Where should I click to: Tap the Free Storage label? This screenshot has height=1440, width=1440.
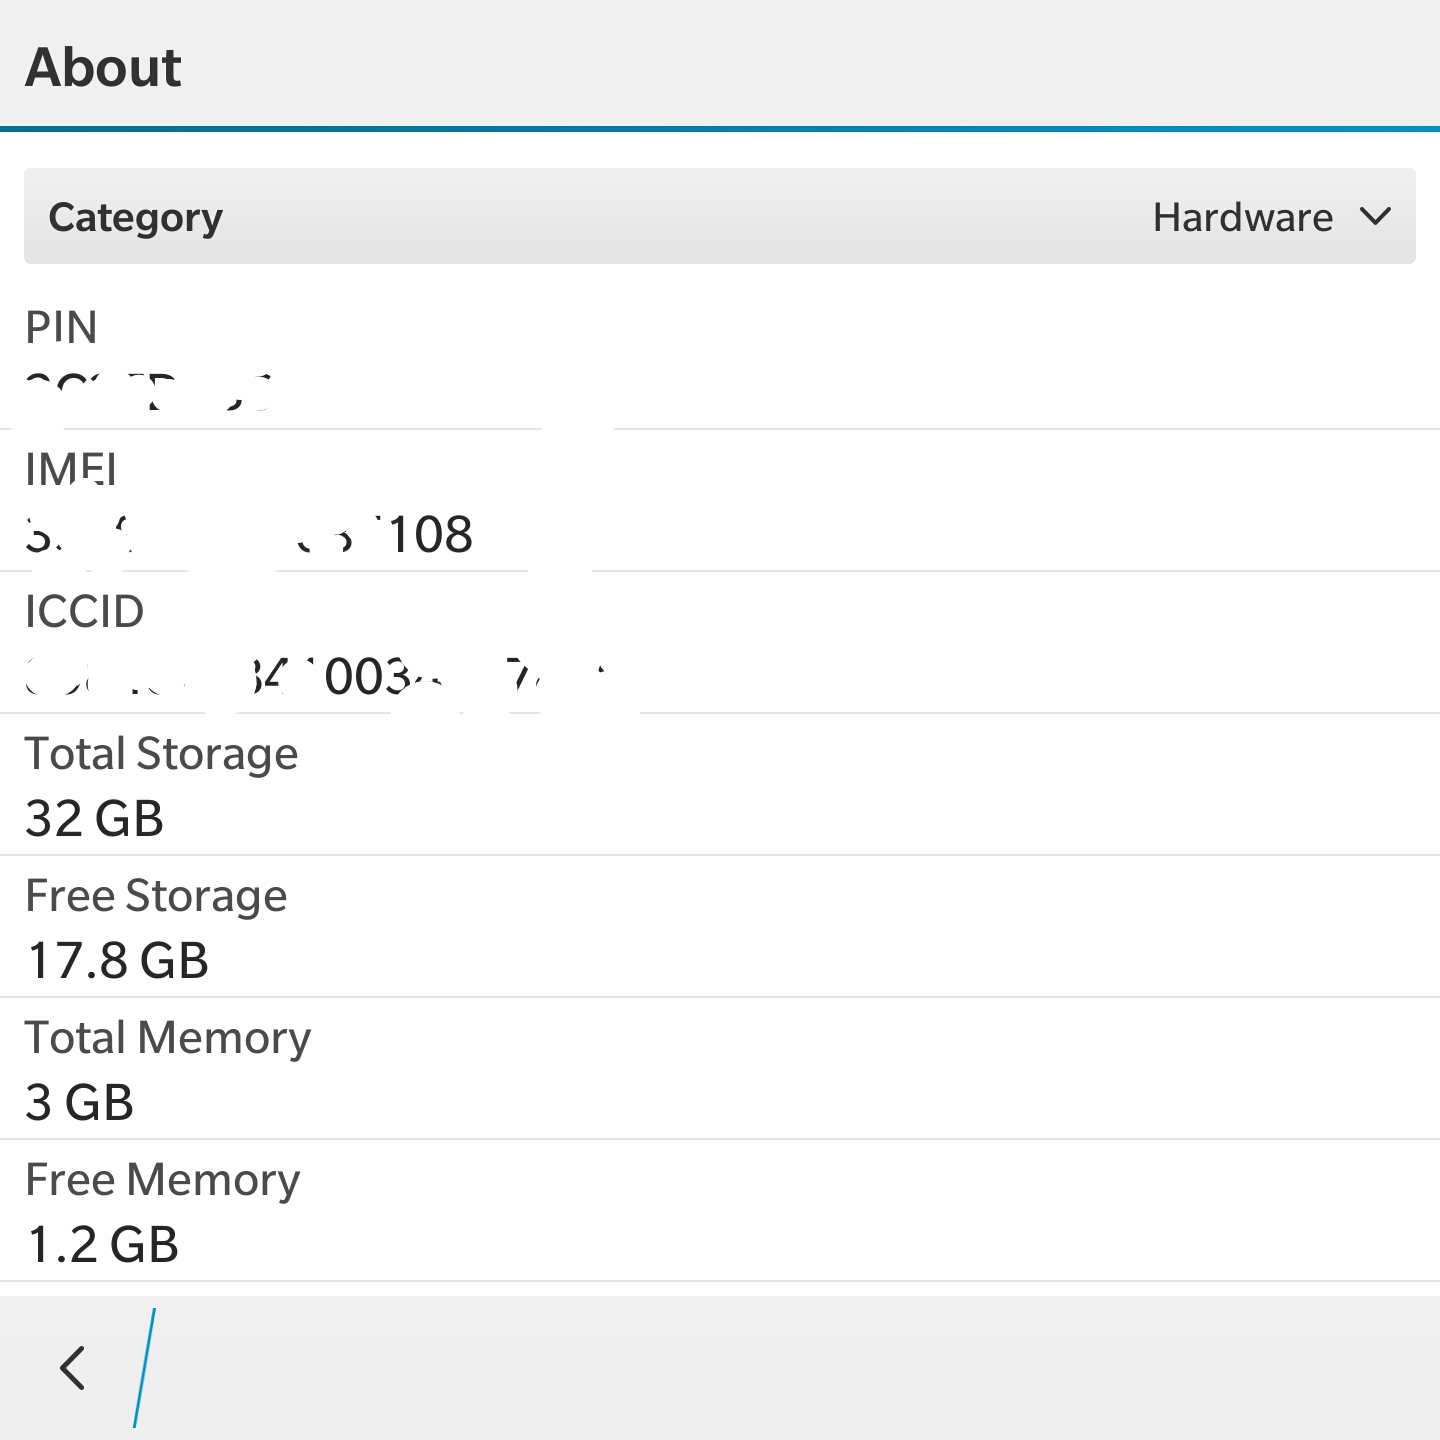pyautogui.click(x=156, y=895)
